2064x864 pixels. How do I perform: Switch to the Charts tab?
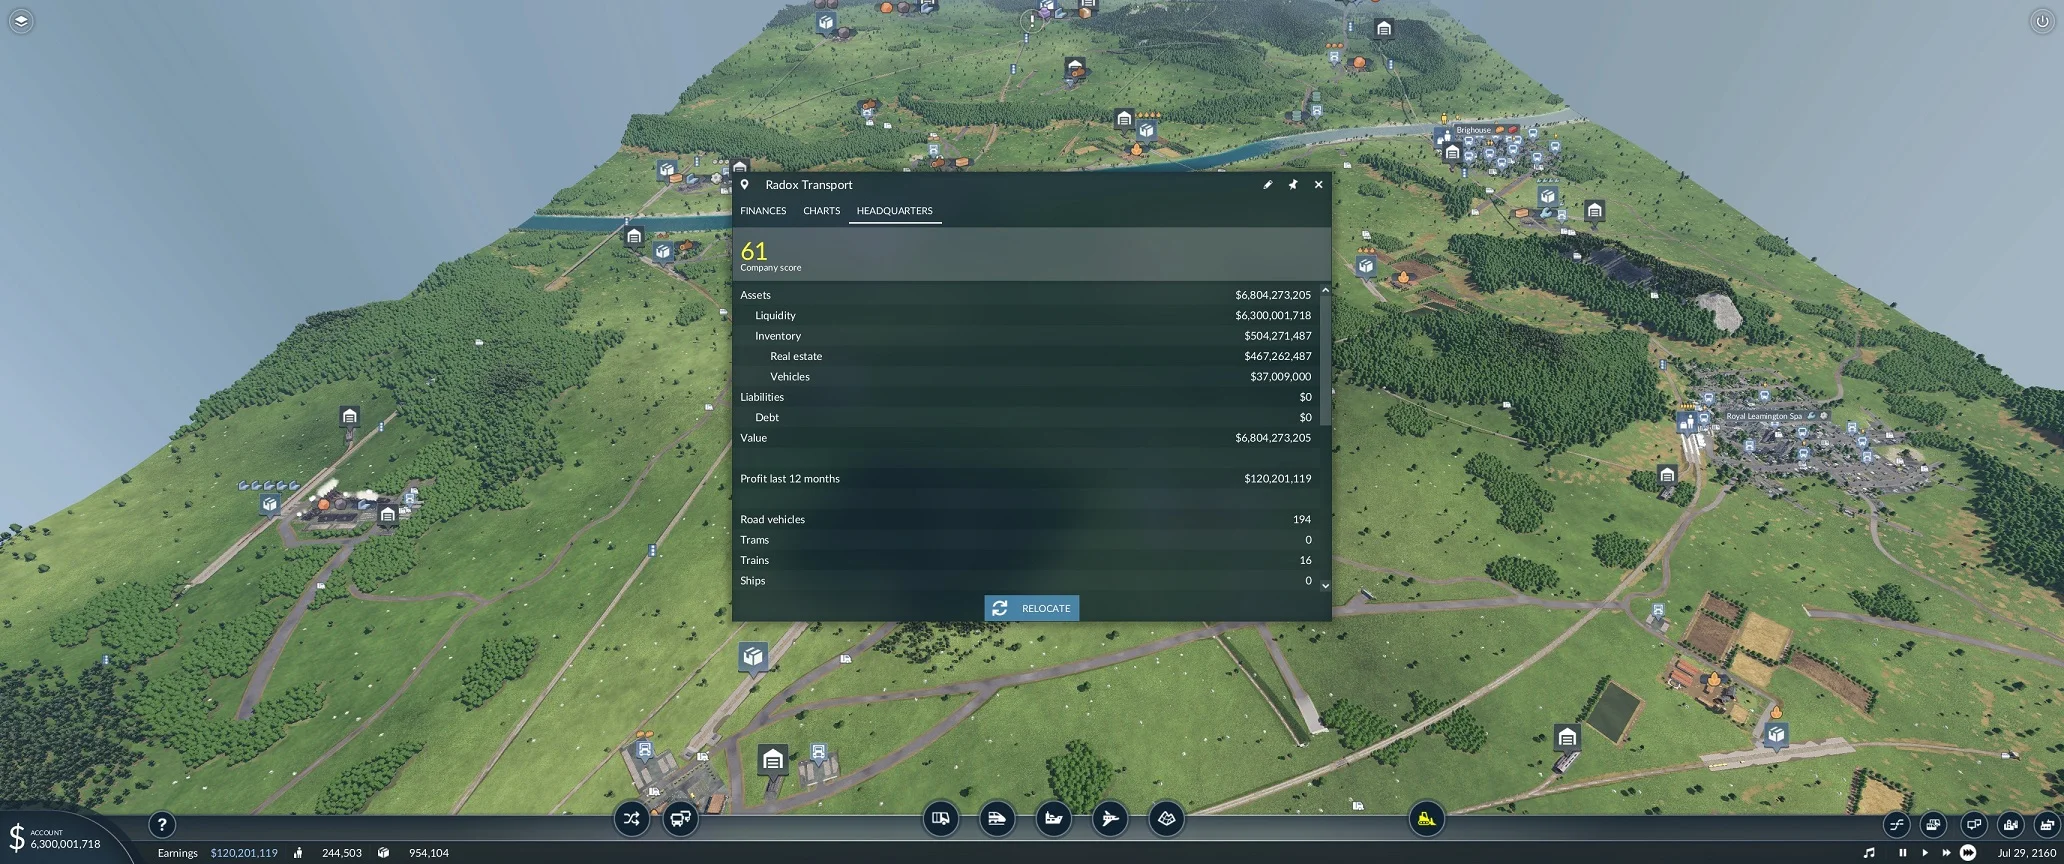coord(821,211)
